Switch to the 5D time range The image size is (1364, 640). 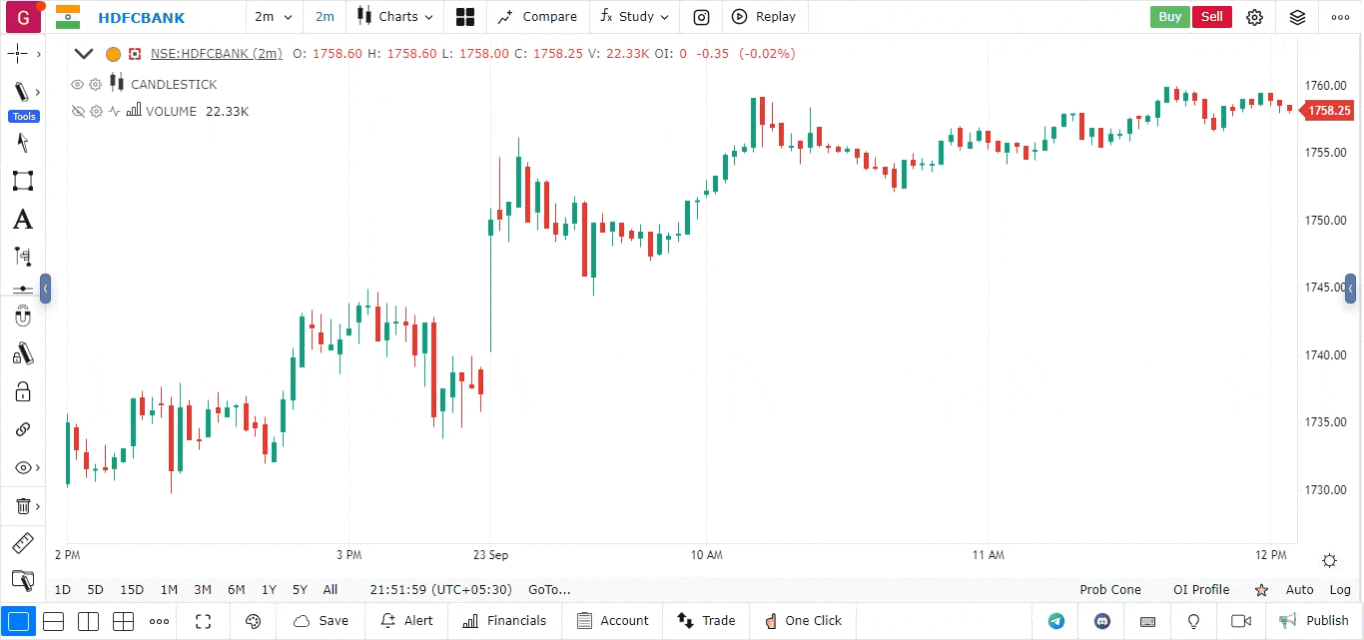95,590
